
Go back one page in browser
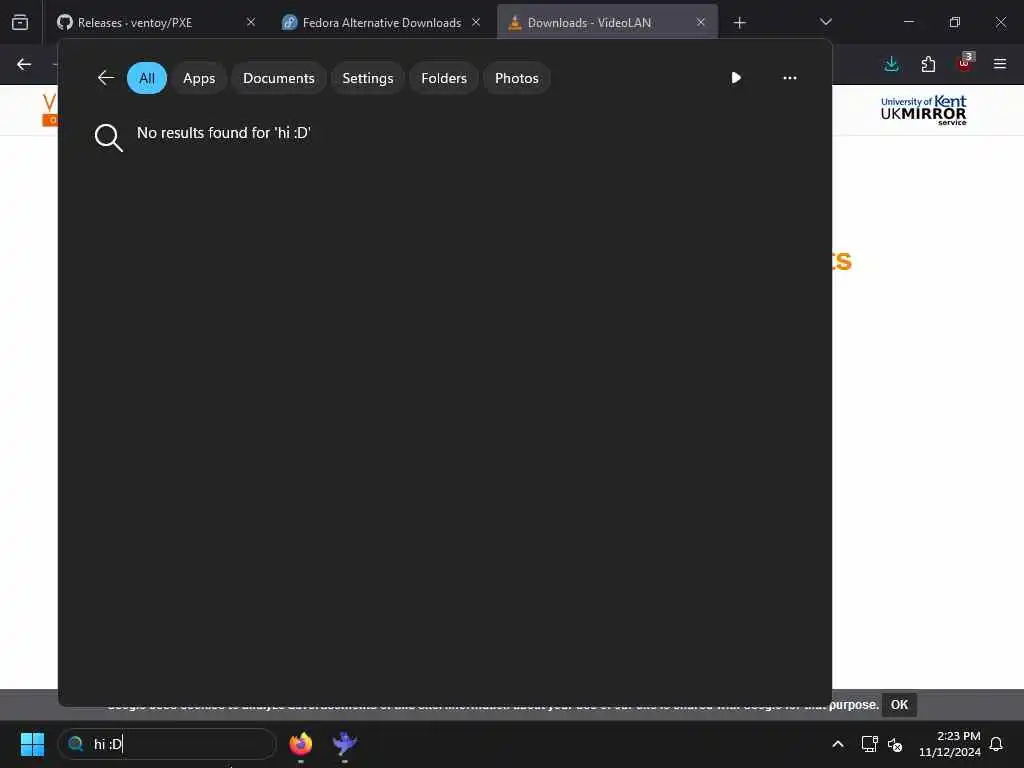coord(24,64)
